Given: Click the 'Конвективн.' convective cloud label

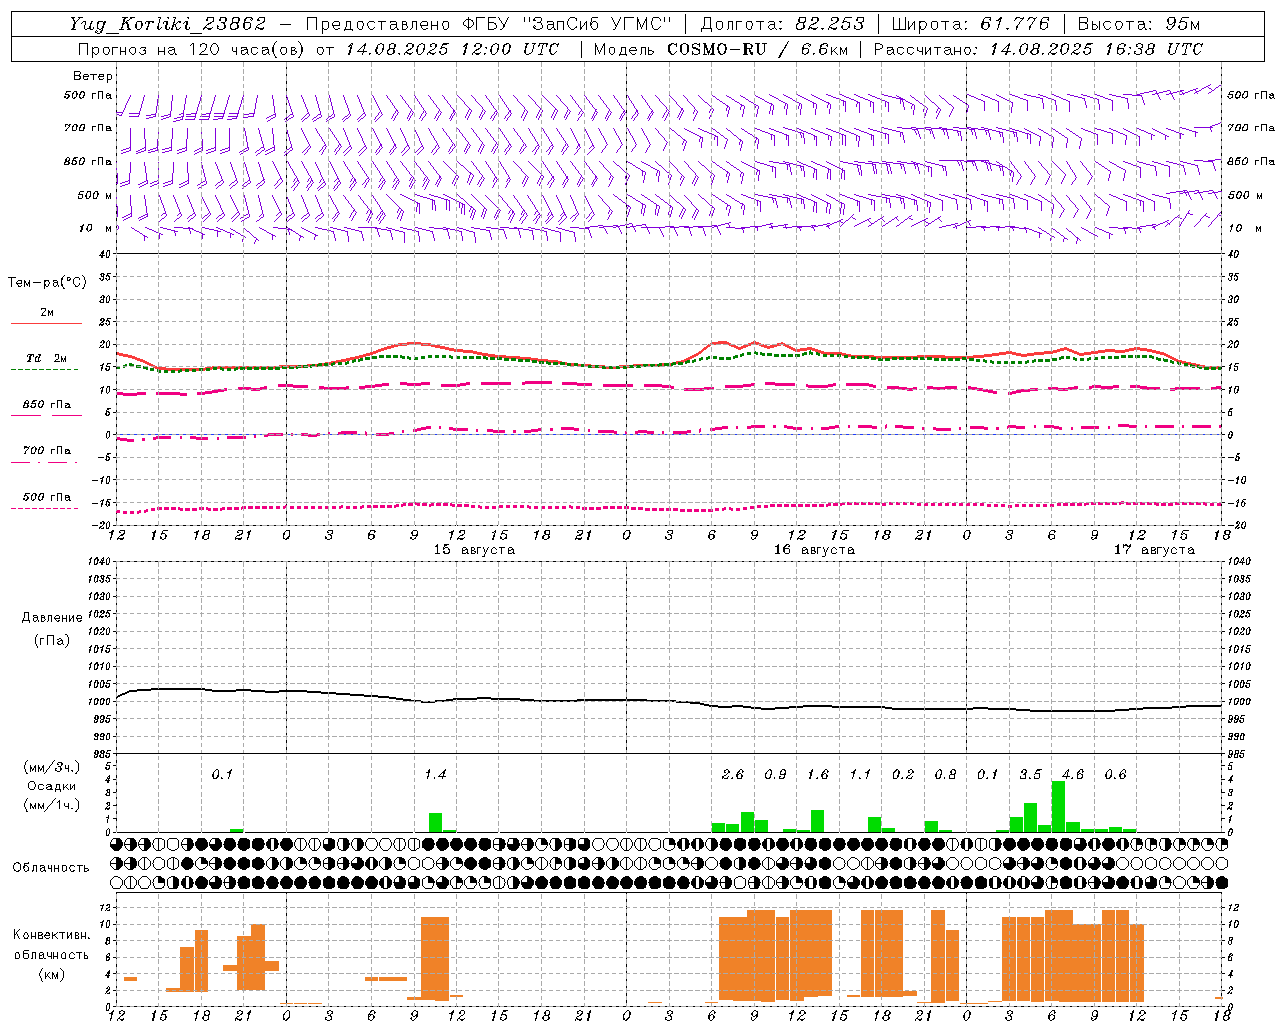Looking at the screenshot, I should click(51, 935).
